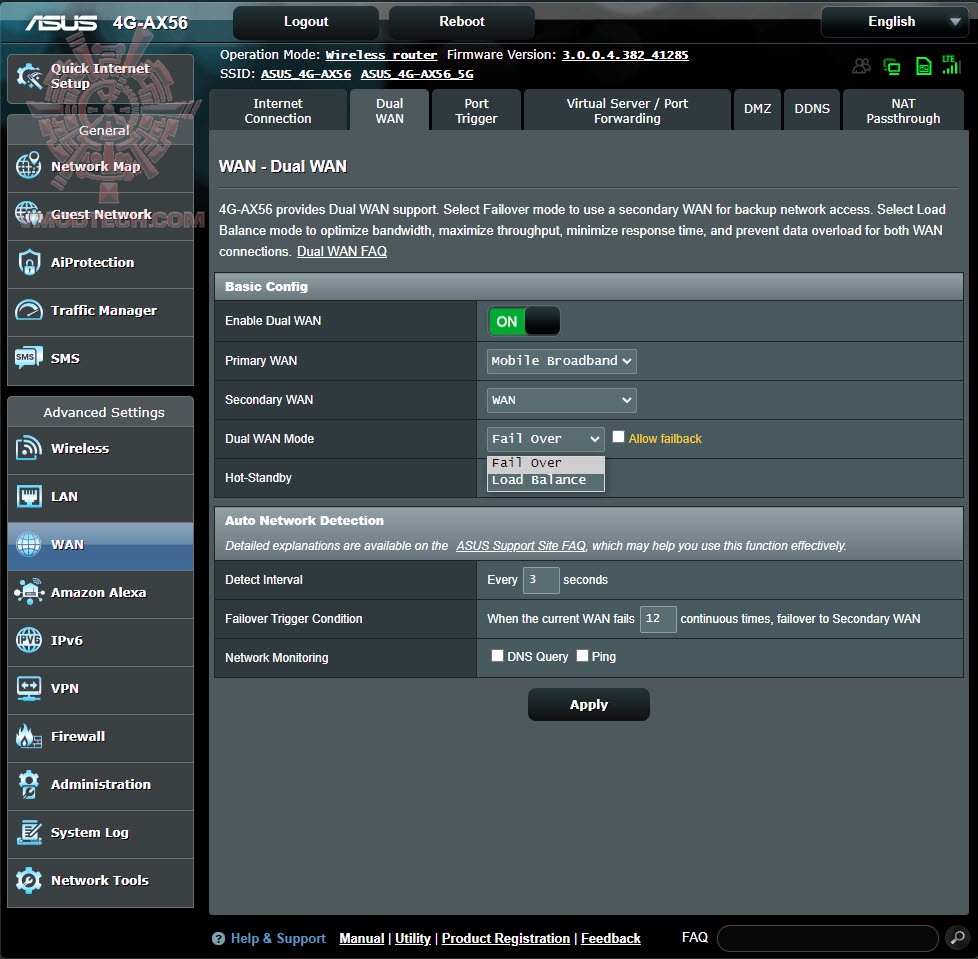Viewport: 978px width, 959px height.
Task: Switch to the DDNS tab
Action: pyautogui.click(x=811, y=110)
